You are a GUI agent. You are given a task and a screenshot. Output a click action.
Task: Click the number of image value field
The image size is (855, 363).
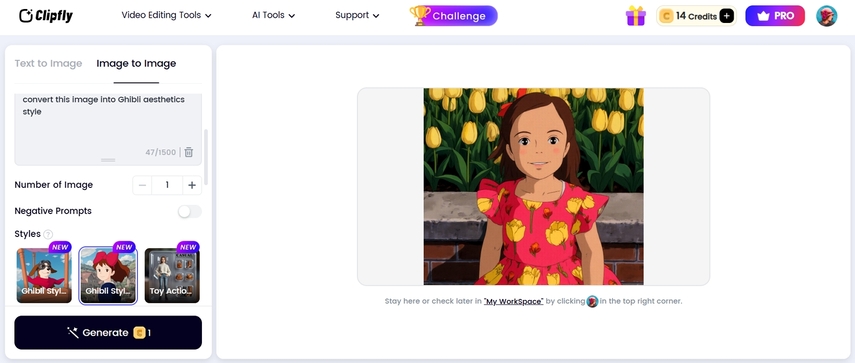point(167,185)
